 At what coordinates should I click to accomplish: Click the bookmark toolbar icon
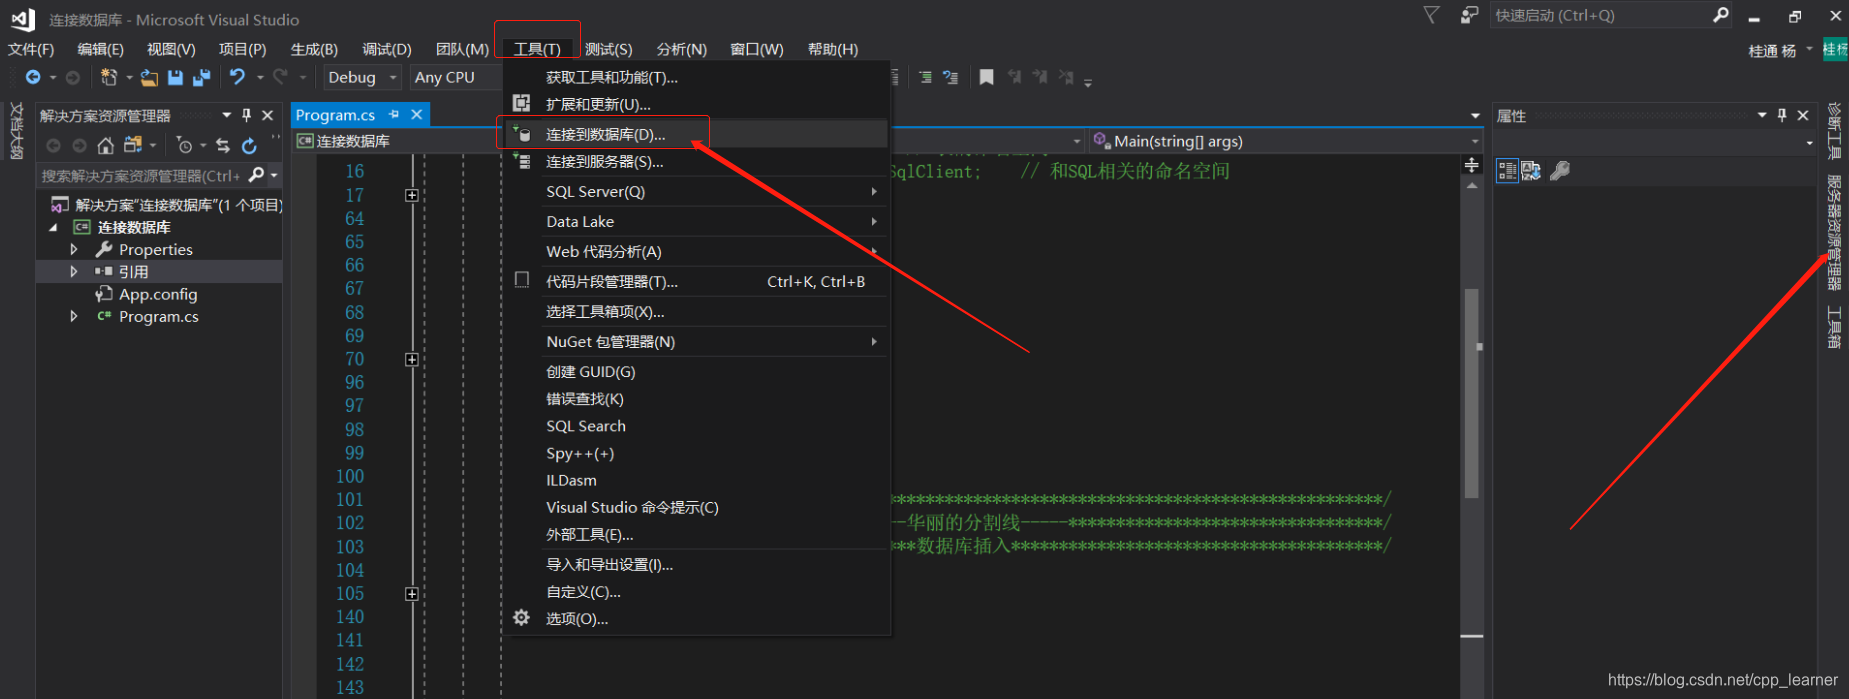[986, 77]
